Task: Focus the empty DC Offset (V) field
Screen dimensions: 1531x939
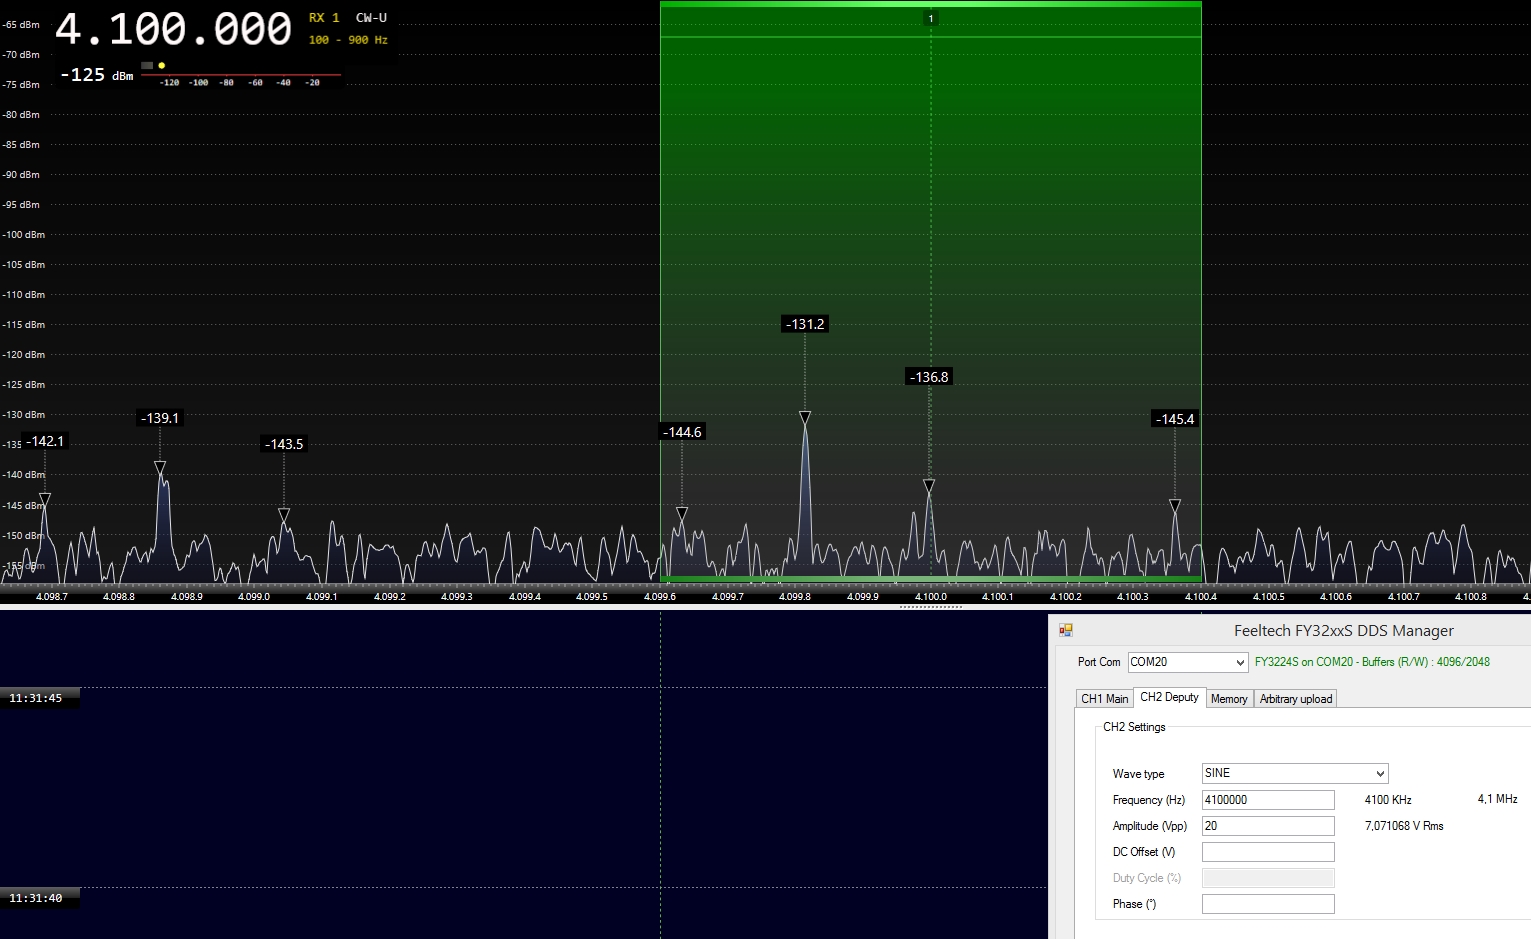Action: tap(1268, 852)
